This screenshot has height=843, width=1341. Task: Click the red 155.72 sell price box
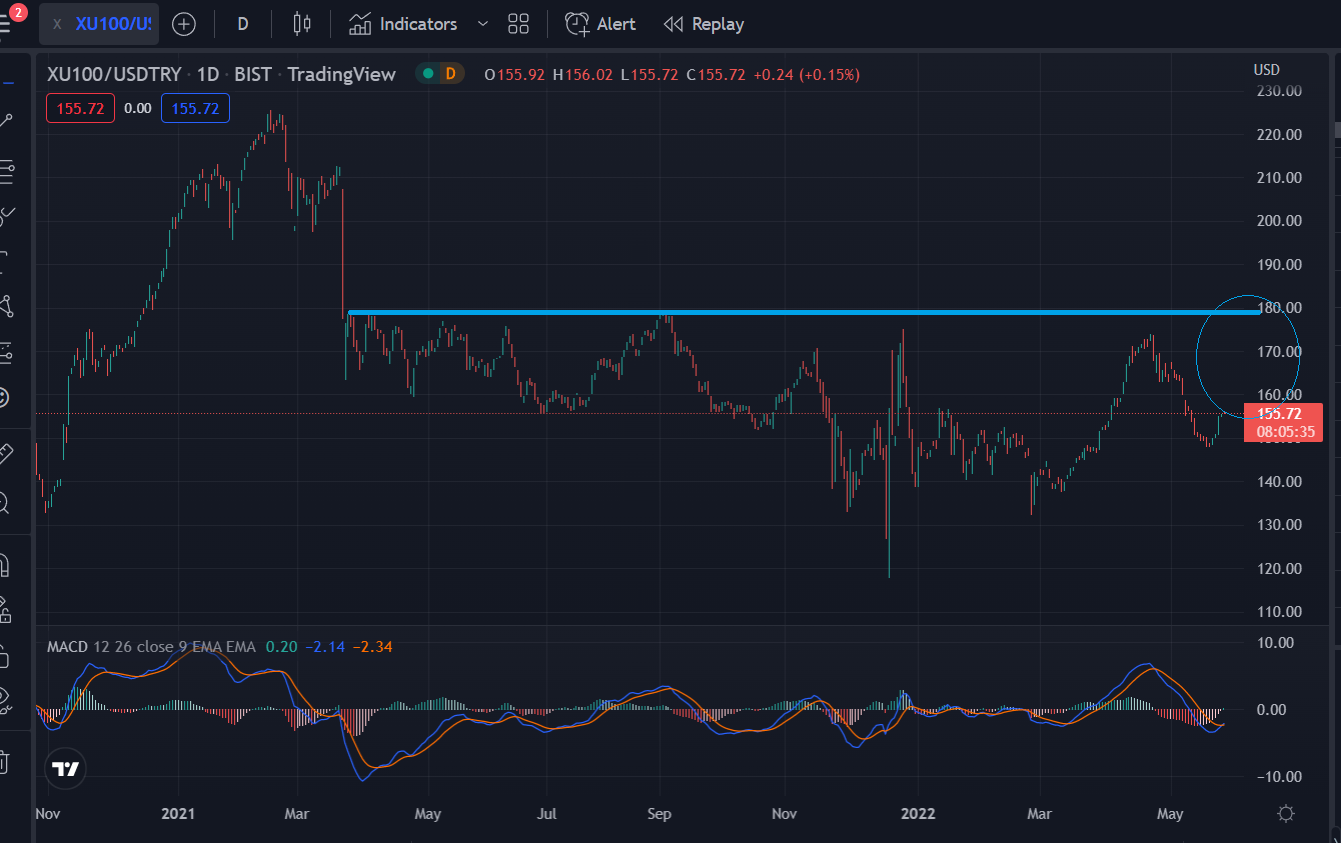point(80,108)
